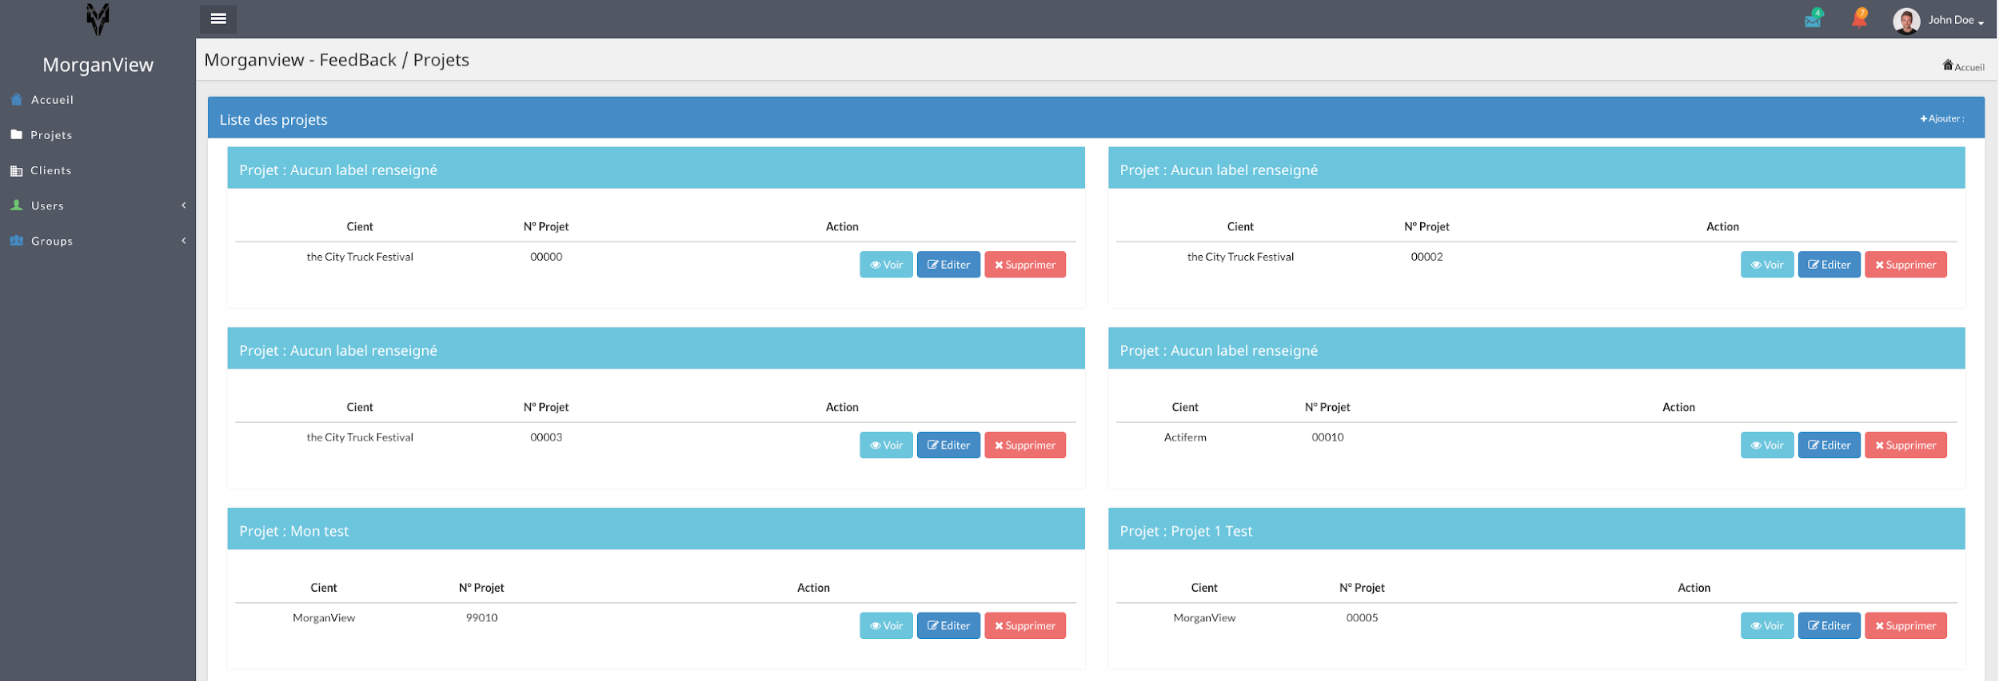Open Projets in the sidebar

[x=51, y=135]
